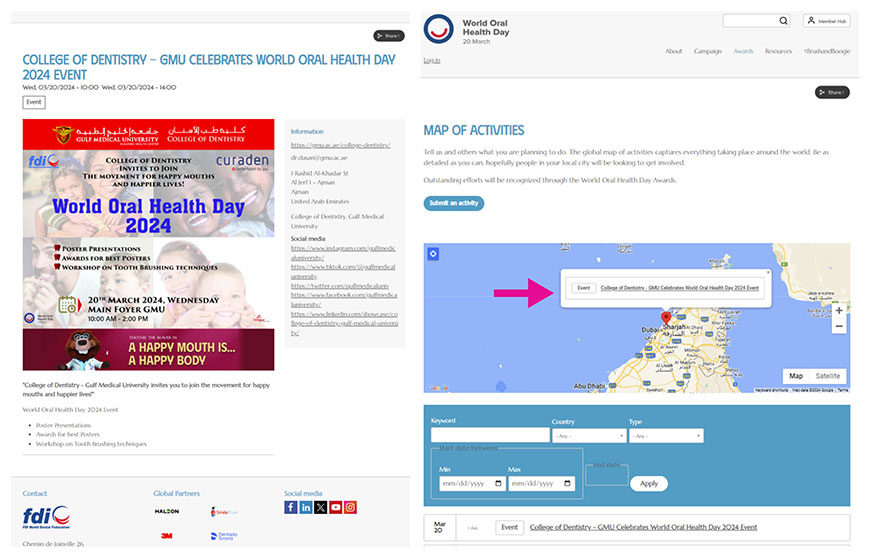870x558 pixels.
Task: Open the twitter.com/gulfmedicaluniv link
Action: (x=340, y=286)
